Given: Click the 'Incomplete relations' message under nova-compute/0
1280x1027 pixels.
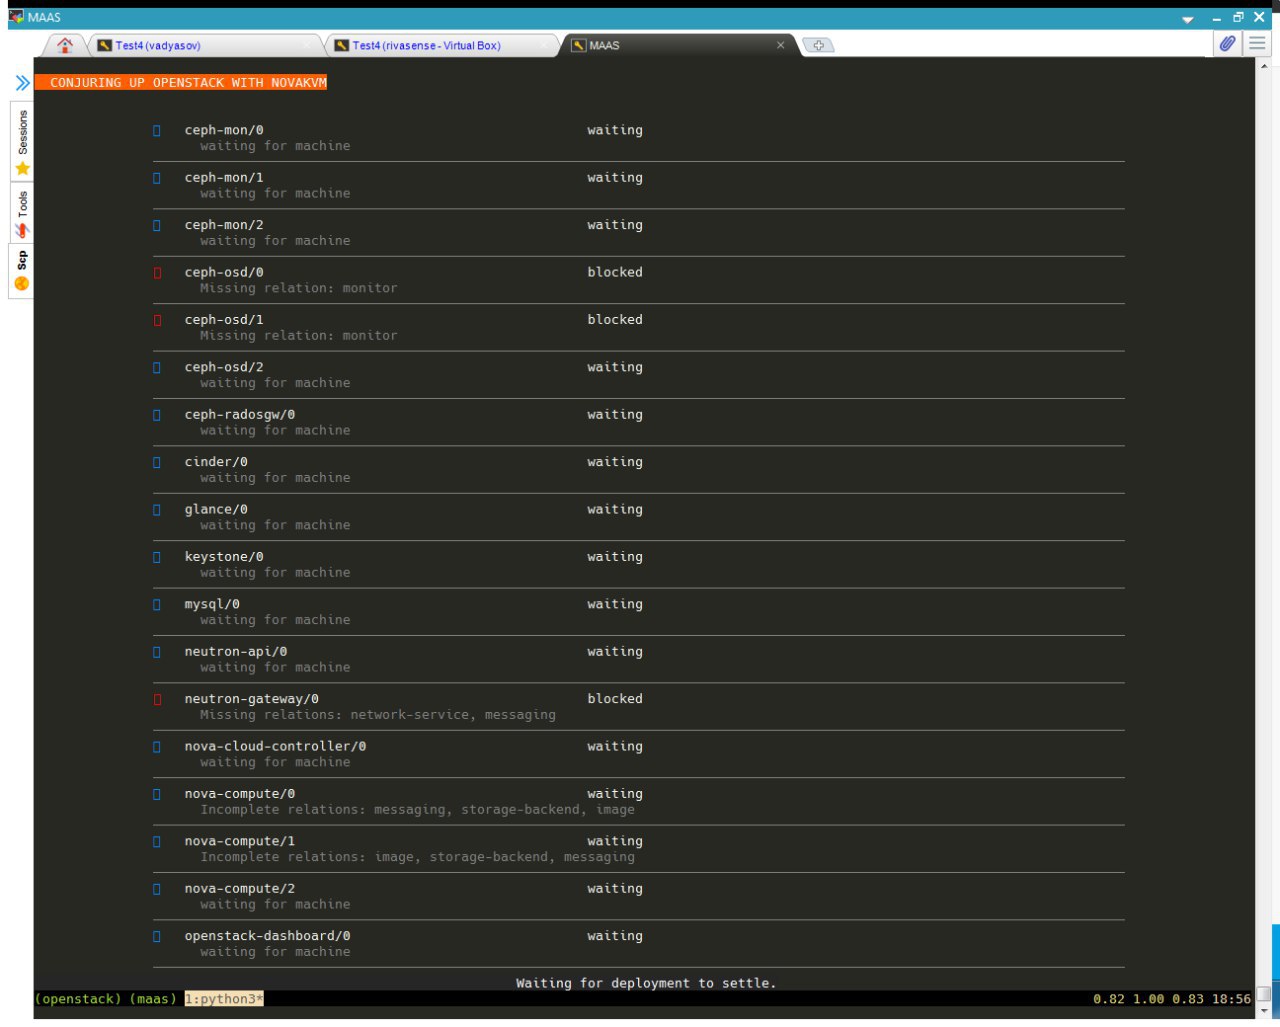Looking at the screenshot, I should (x=418, y=810).
